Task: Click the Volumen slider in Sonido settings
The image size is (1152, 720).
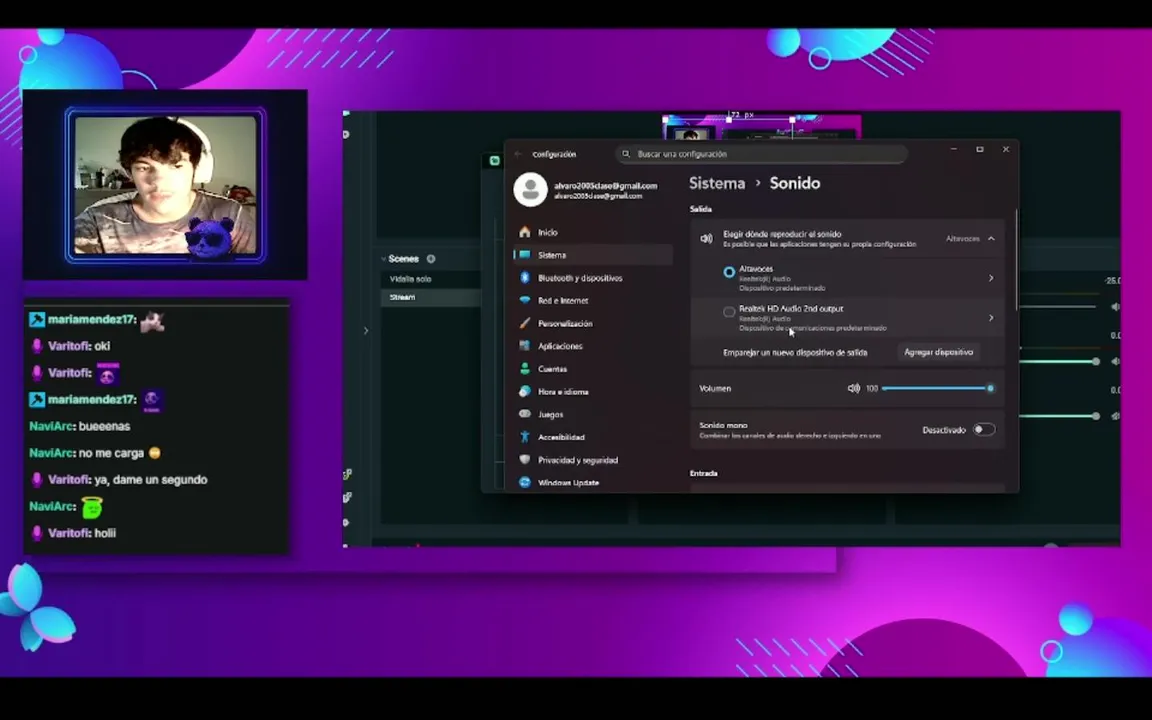Action: pos(937,388)
